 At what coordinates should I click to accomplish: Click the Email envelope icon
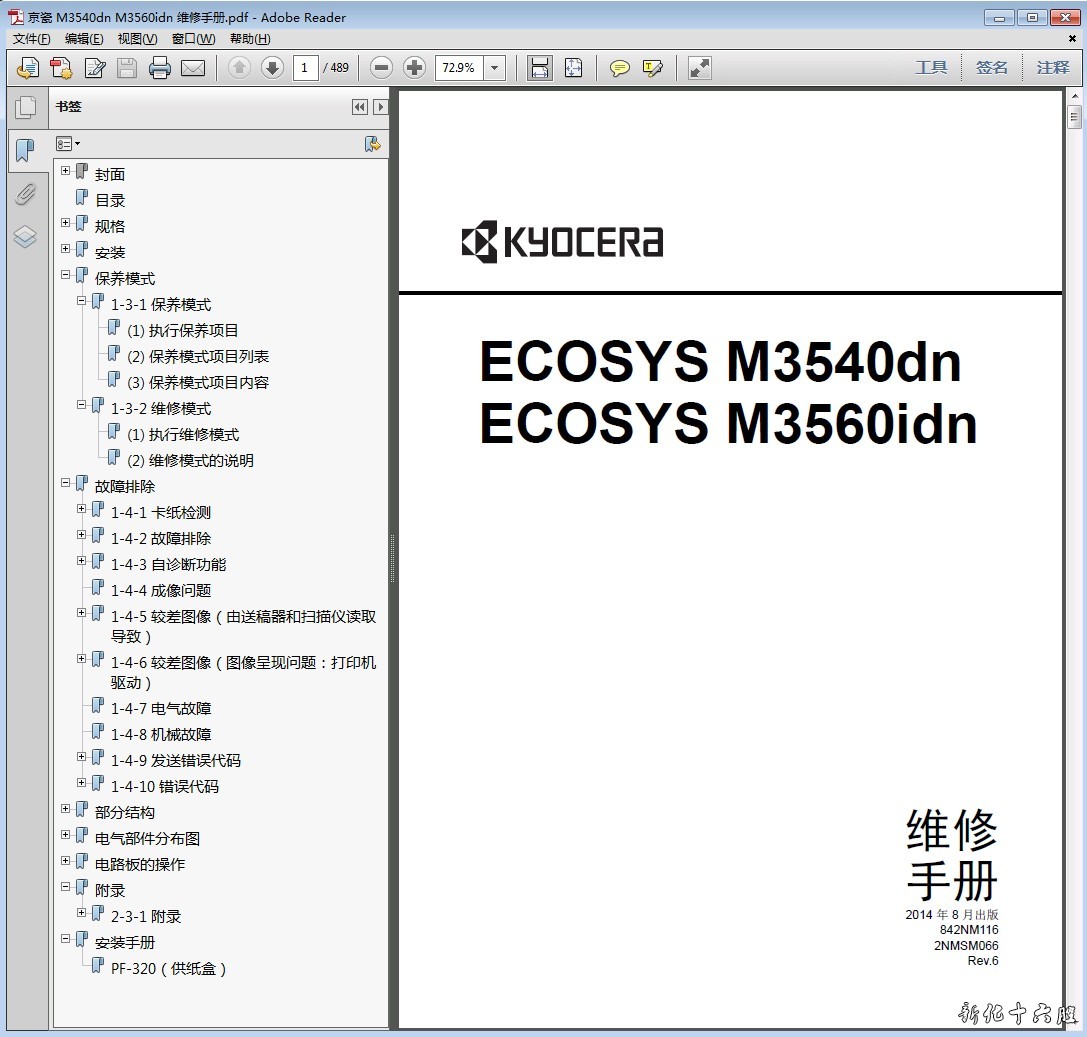point(193,68)
